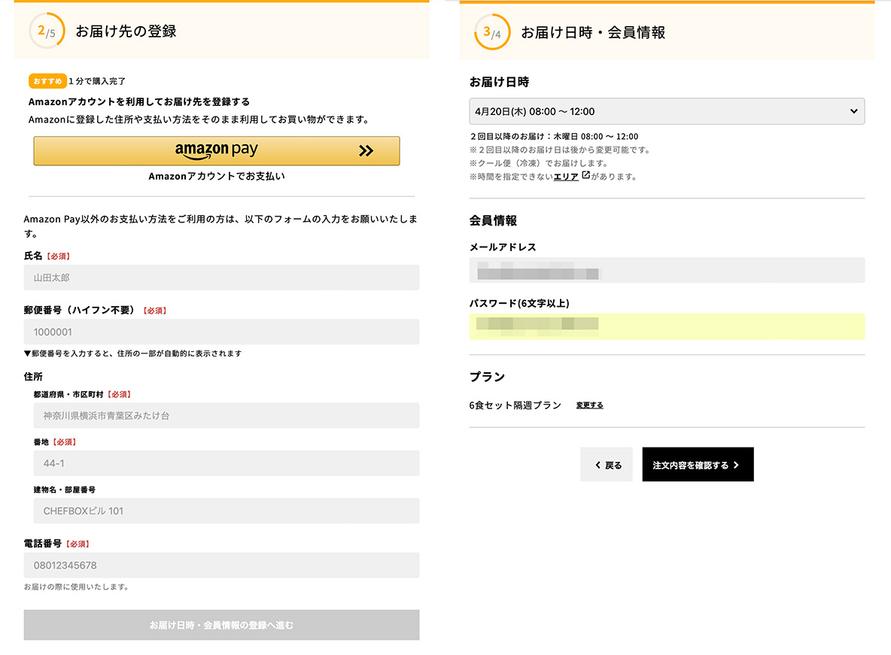Click into the 番地 street number field
This screenshot has height=655, width=891.
226,463
